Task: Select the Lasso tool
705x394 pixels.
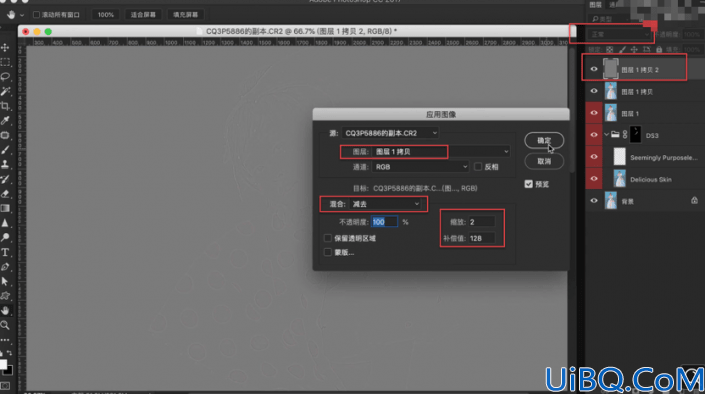Action: [5, 76]
